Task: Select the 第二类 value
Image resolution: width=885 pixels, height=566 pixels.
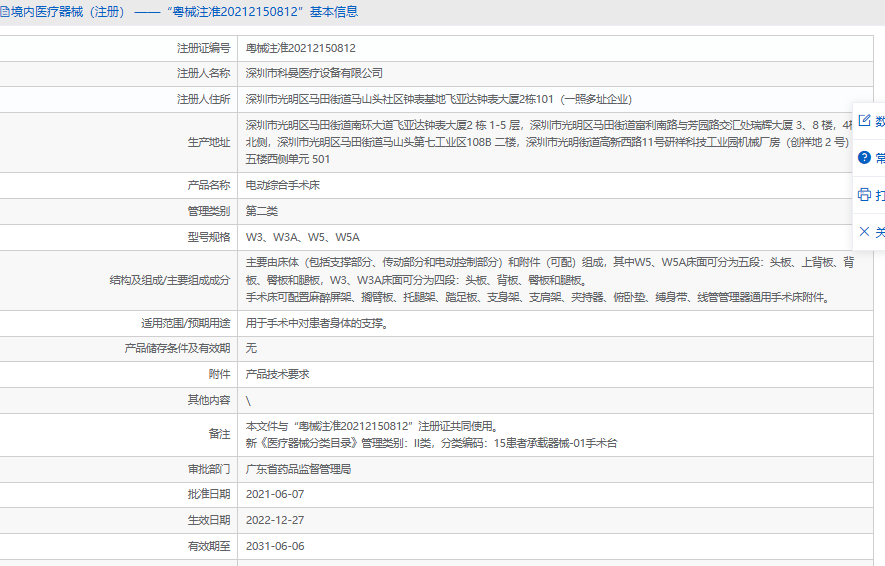Action: (x=262, y=211)
